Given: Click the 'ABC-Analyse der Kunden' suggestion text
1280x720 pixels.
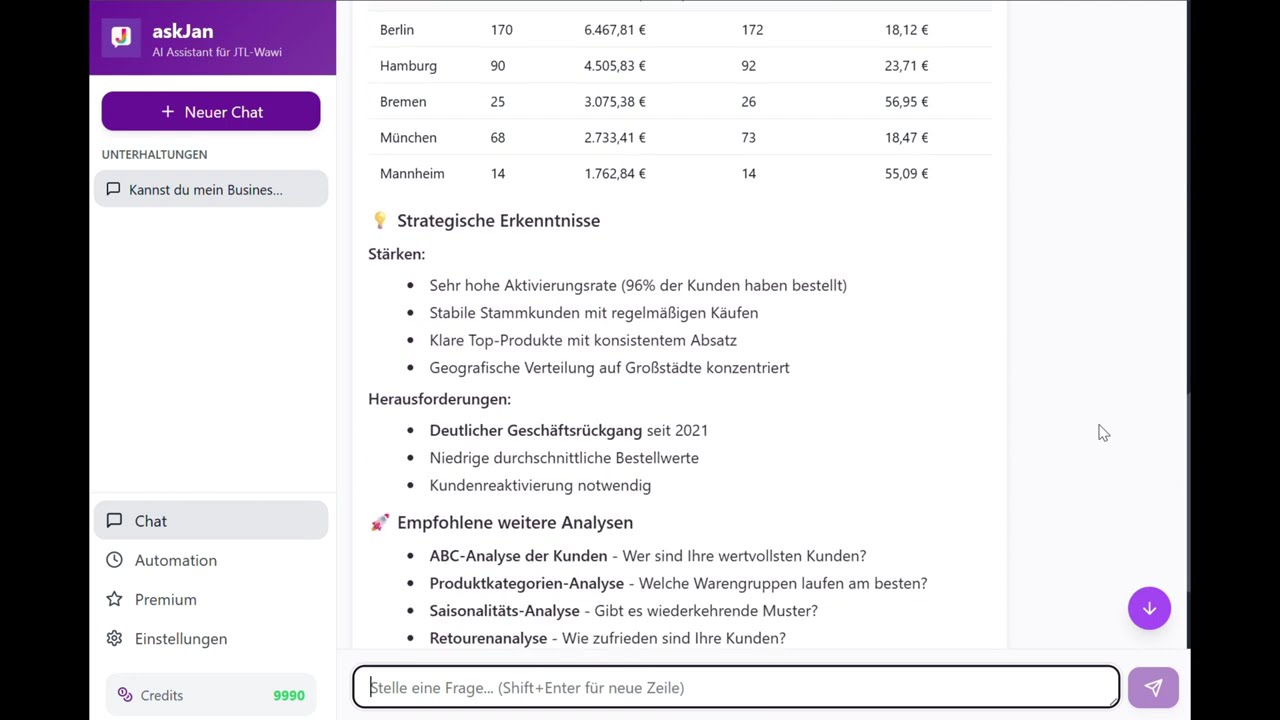Looking at the screenshot, I should (x=518, y=556).
